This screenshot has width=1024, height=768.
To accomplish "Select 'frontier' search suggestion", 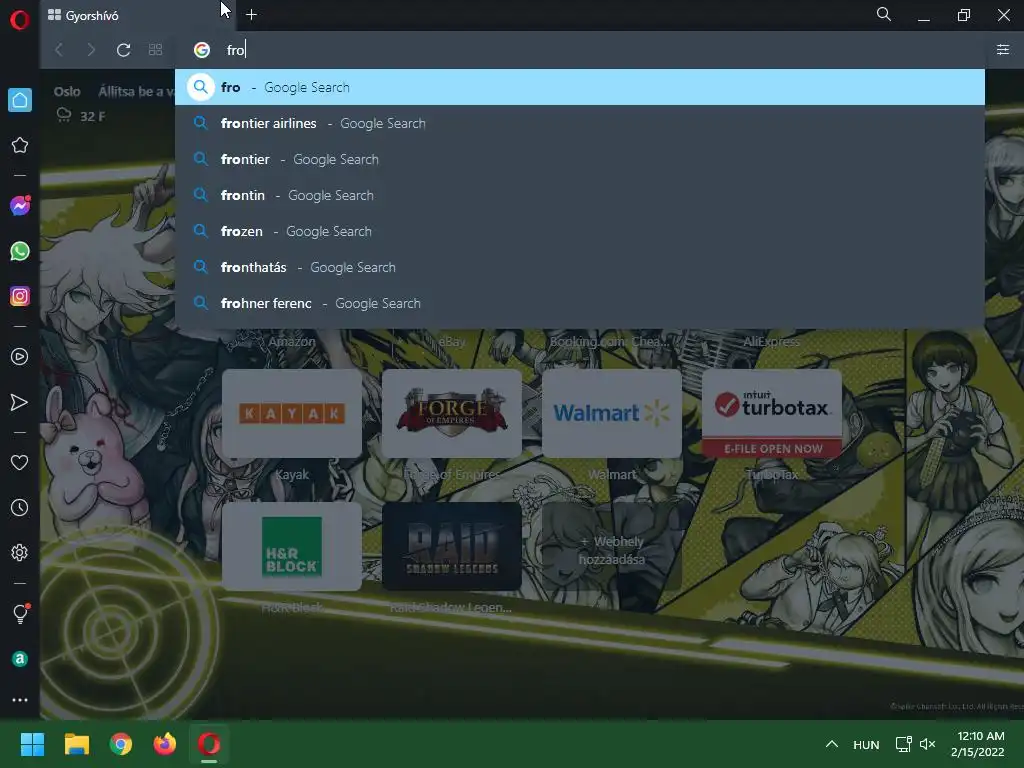I will tap(580, 159).
